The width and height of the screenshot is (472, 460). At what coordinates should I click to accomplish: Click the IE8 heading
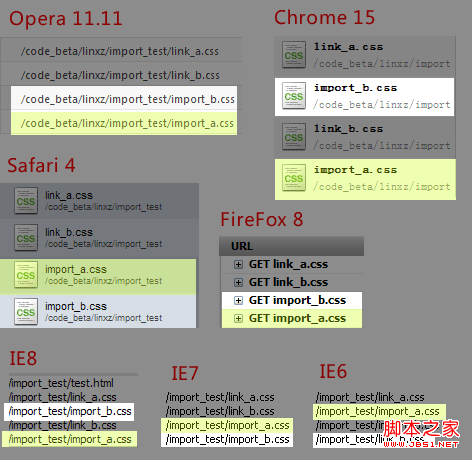(x=23, y=359)
